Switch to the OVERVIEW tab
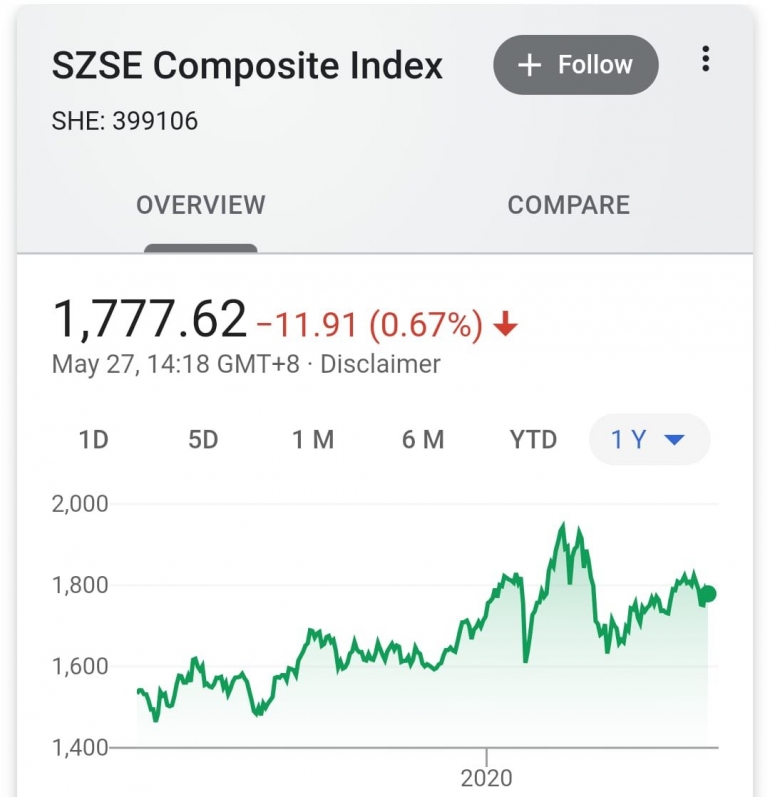Viewport: 770px width, 797px height. click(x=200, y=205)
